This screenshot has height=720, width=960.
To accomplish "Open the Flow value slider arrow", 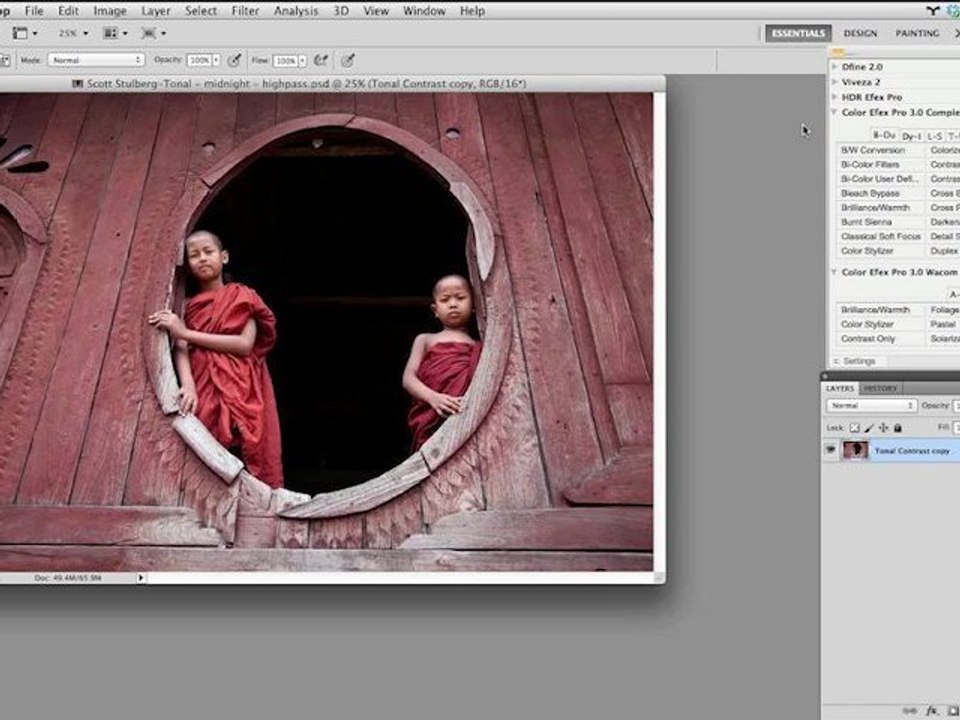I will click(302, 60).
